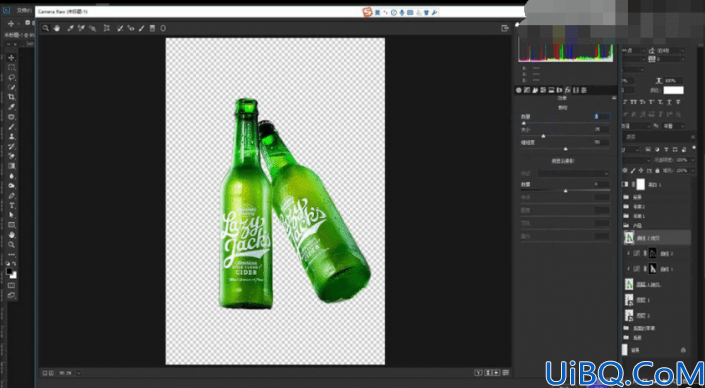This screenshot has height=388, width=705.
Task: Select the Graduated Filter tool
Action: pyautogui.click(x=152, y=28)
